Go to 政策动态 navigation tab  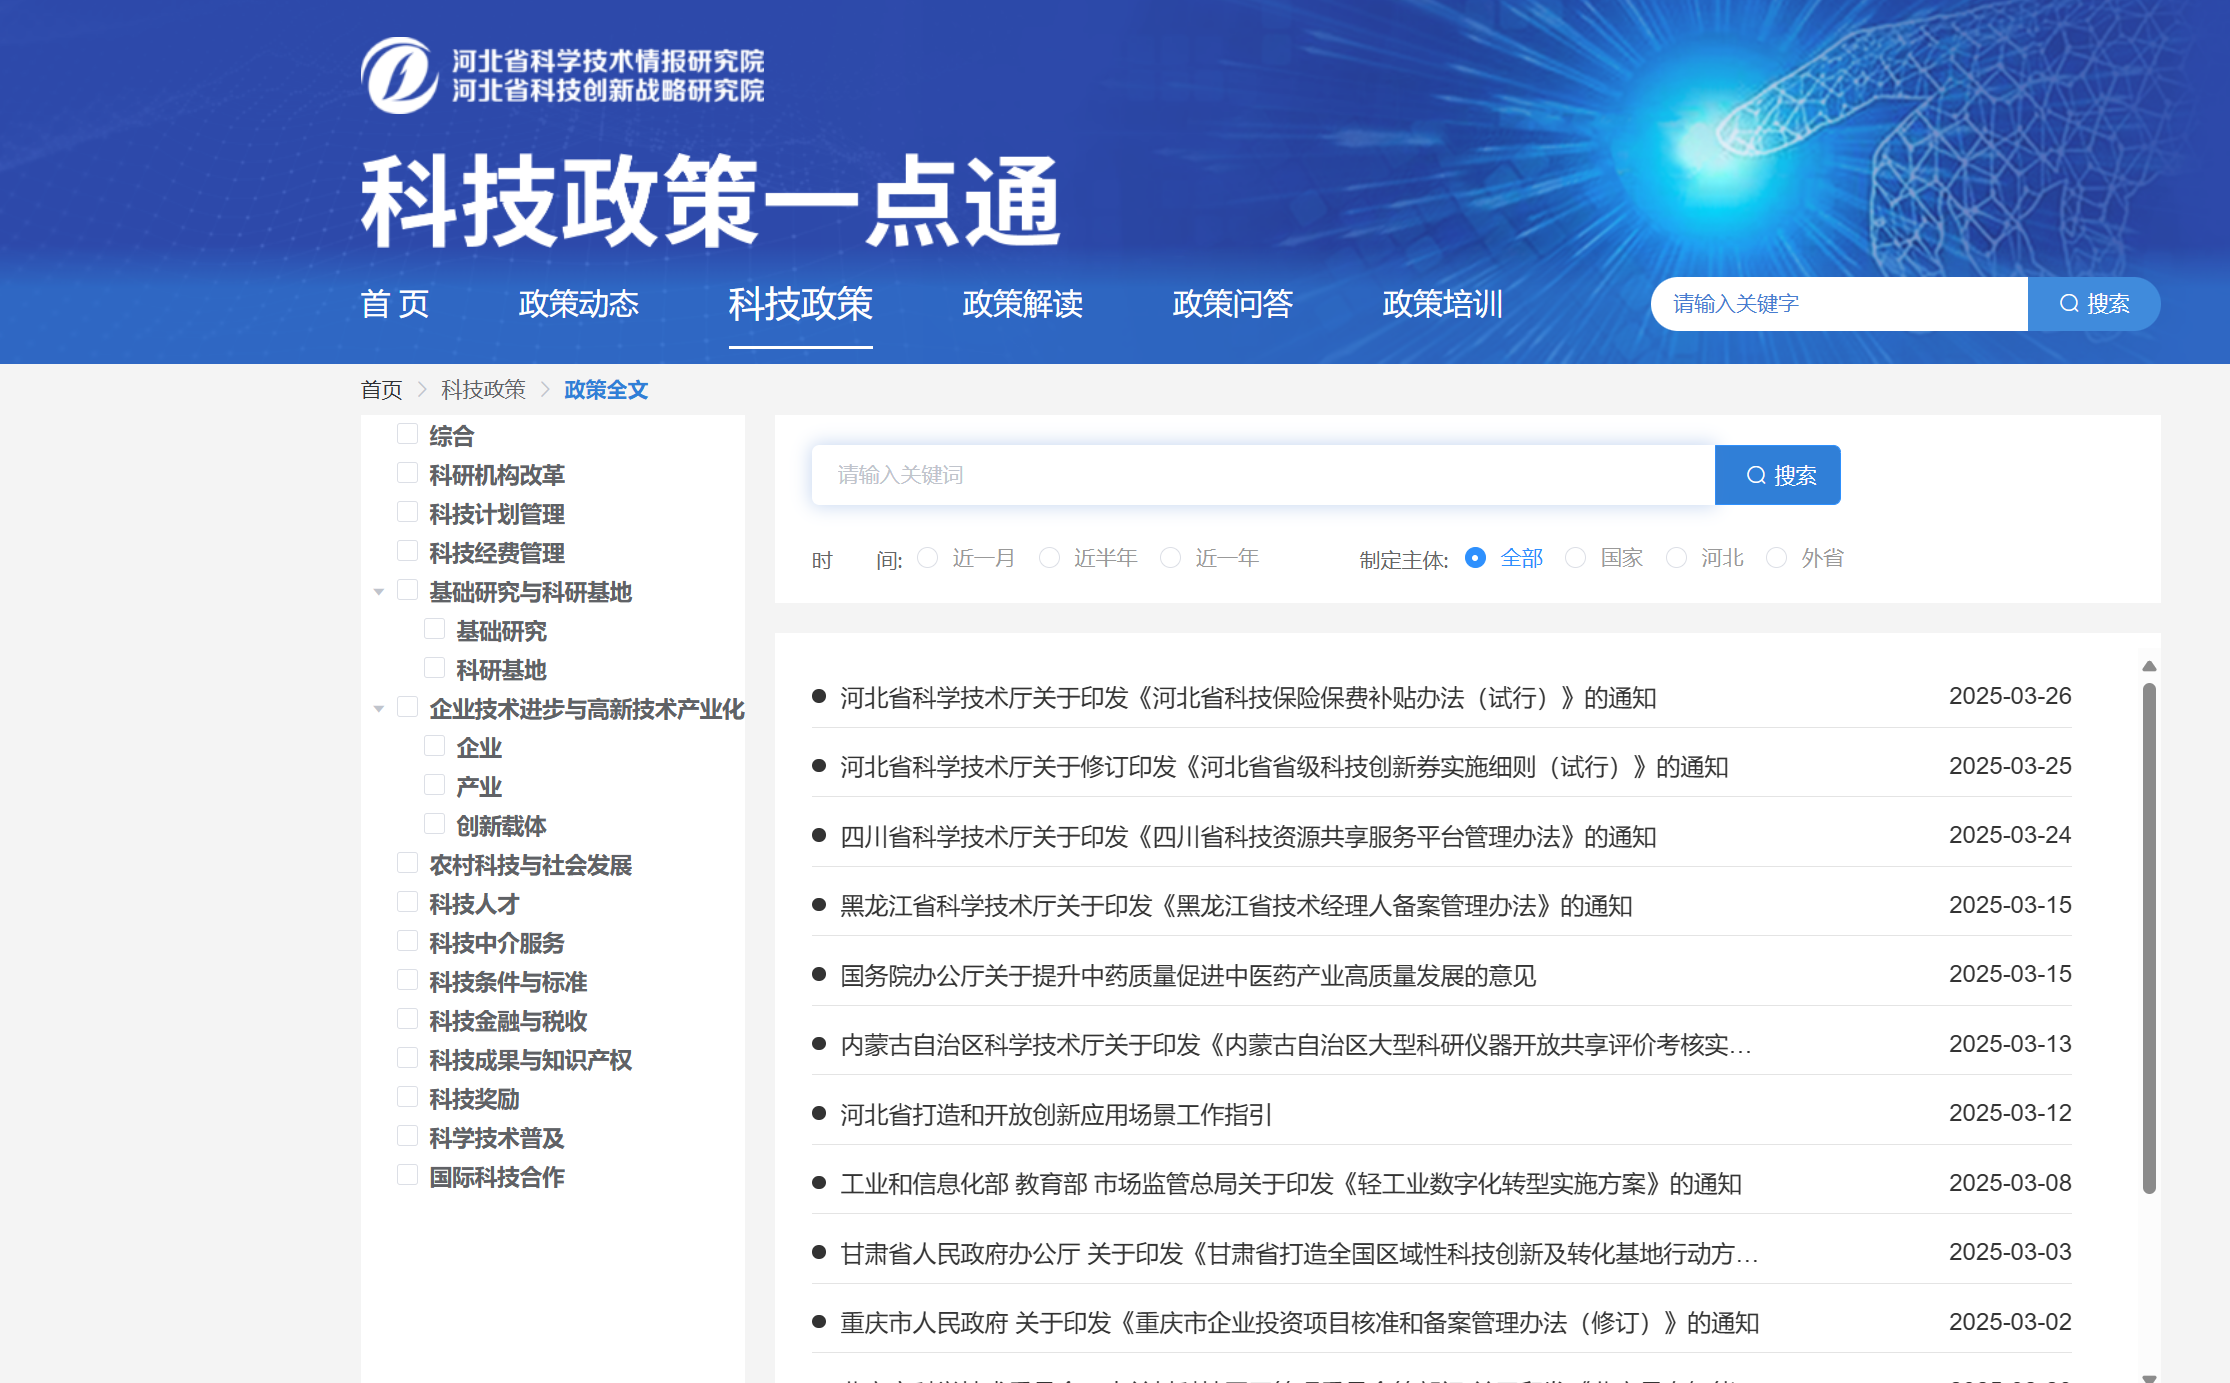[x=578, y=304]
